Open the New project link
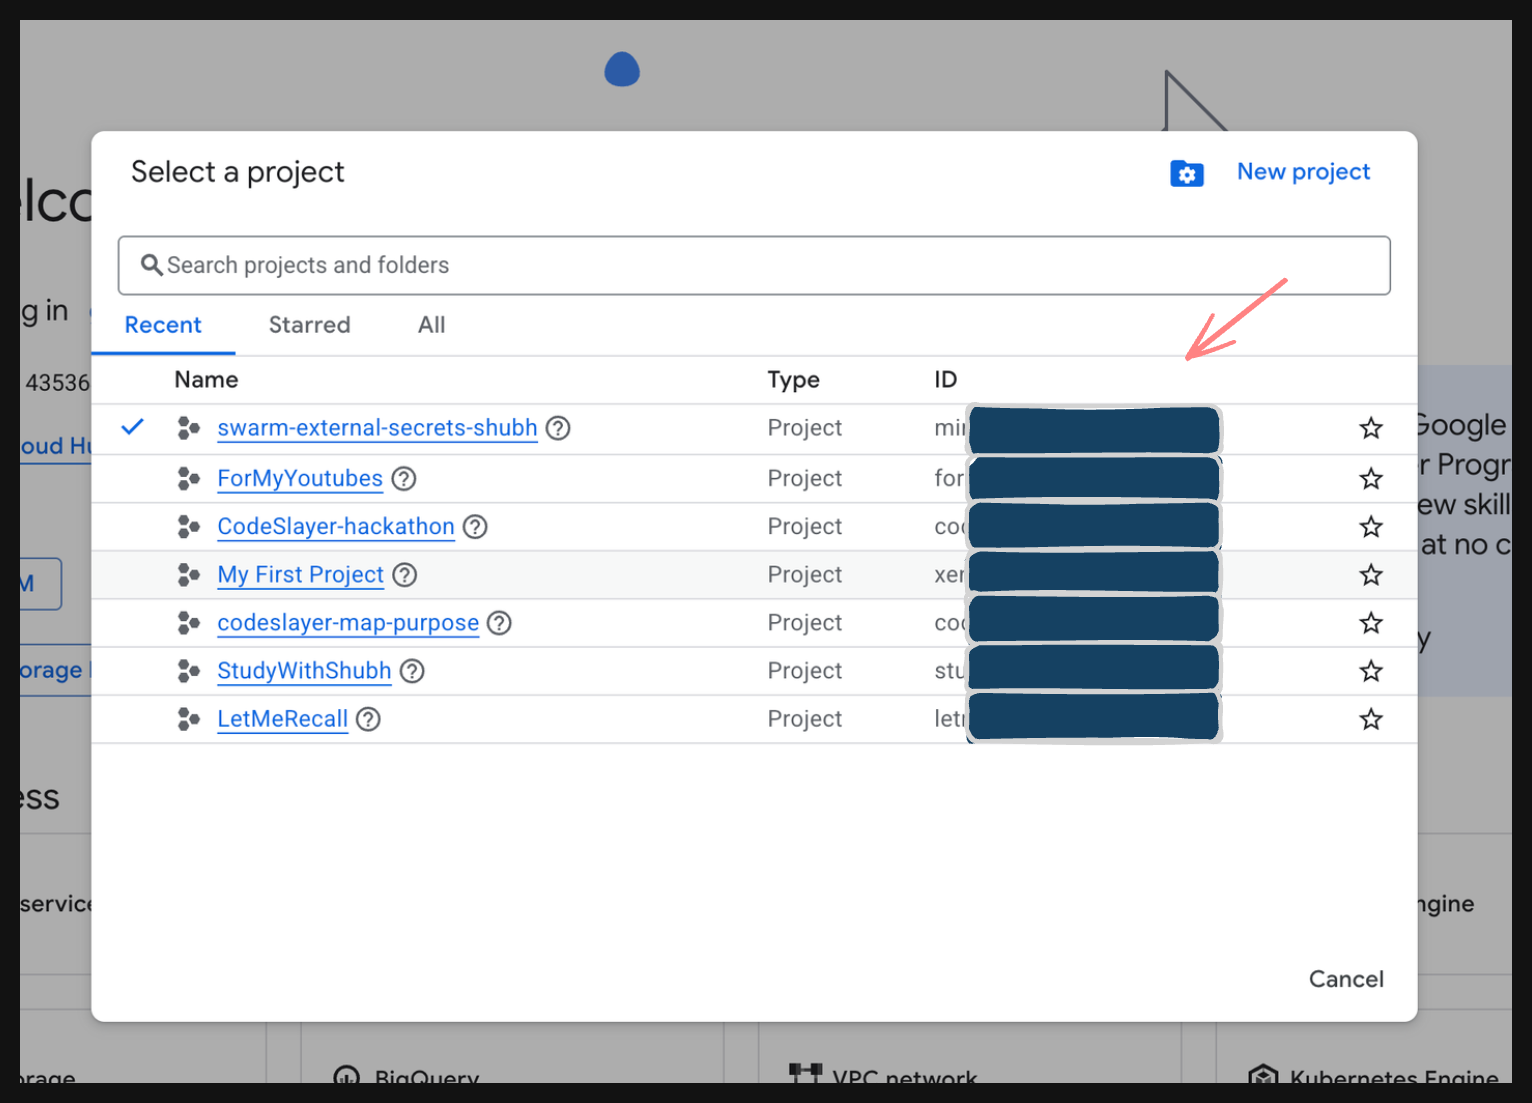The height and width of the screenshot is (1103, 1532). tap(1303, 172)
